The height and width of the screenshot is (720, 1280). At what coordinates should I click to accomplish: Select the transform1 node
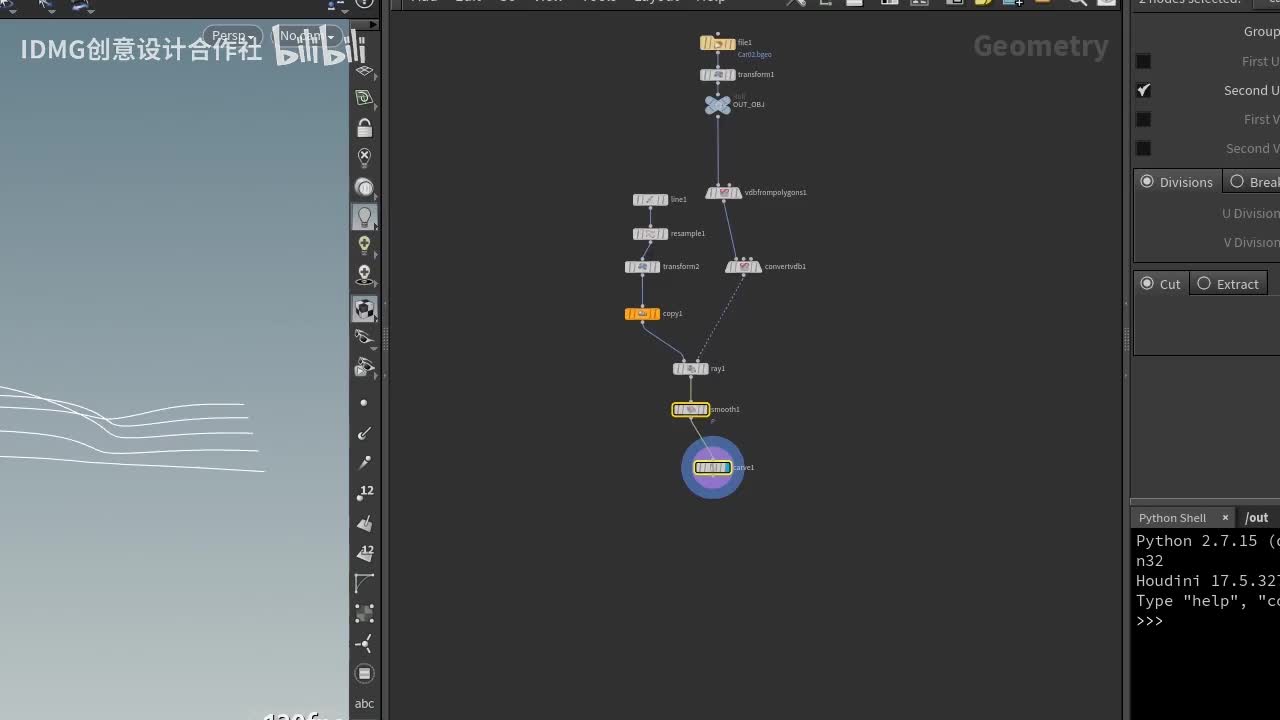(718, 75)
